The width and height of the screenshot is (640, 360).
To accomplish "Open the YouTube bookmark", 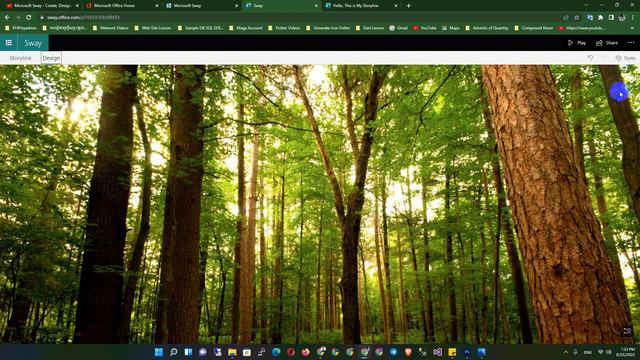I will point(424,28).
